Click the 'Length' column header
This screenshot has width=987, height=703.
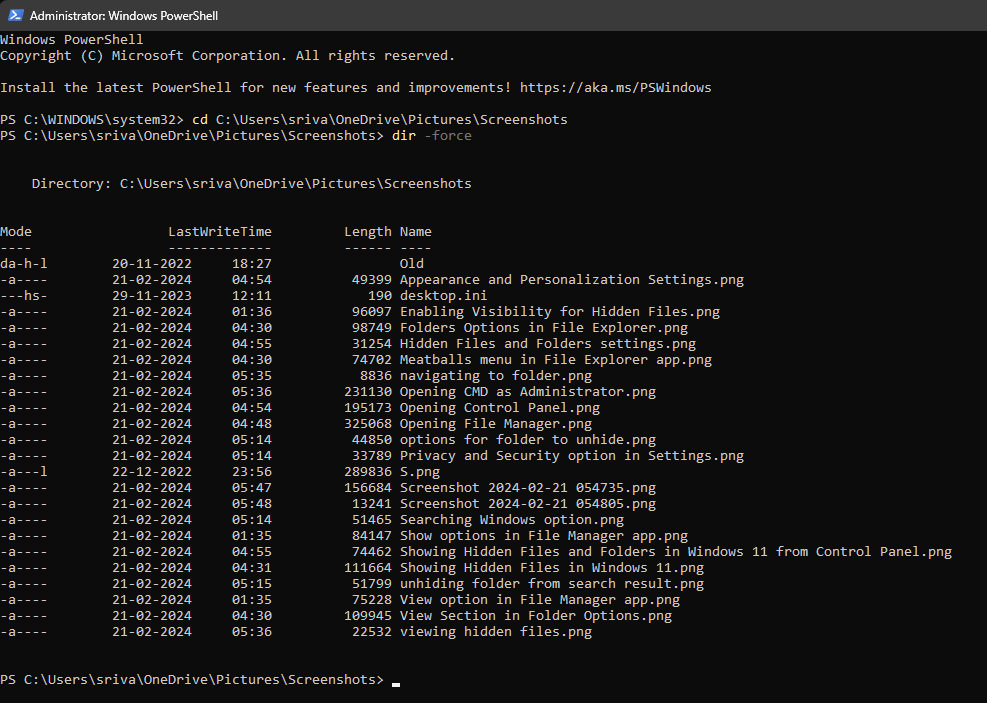367,232
